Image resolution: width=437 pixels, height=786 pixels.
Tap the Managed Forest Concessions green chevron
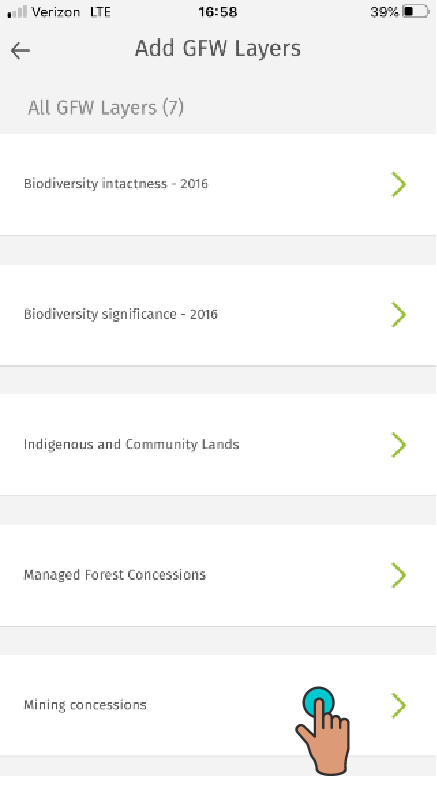[x=398, y=575]
